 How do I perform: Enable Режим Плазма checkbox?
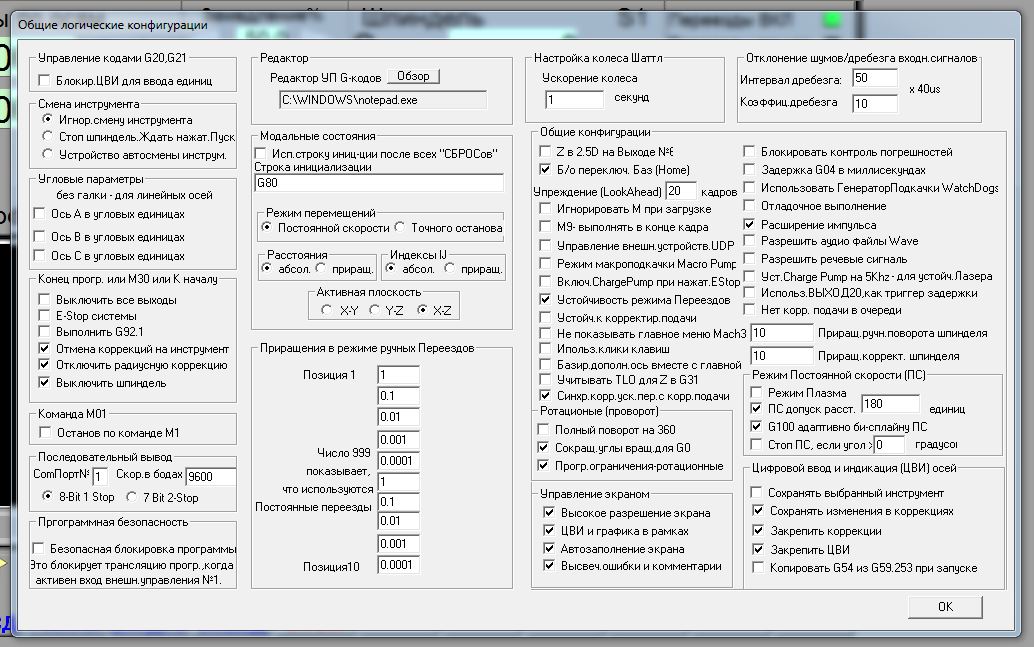(756, 392)
